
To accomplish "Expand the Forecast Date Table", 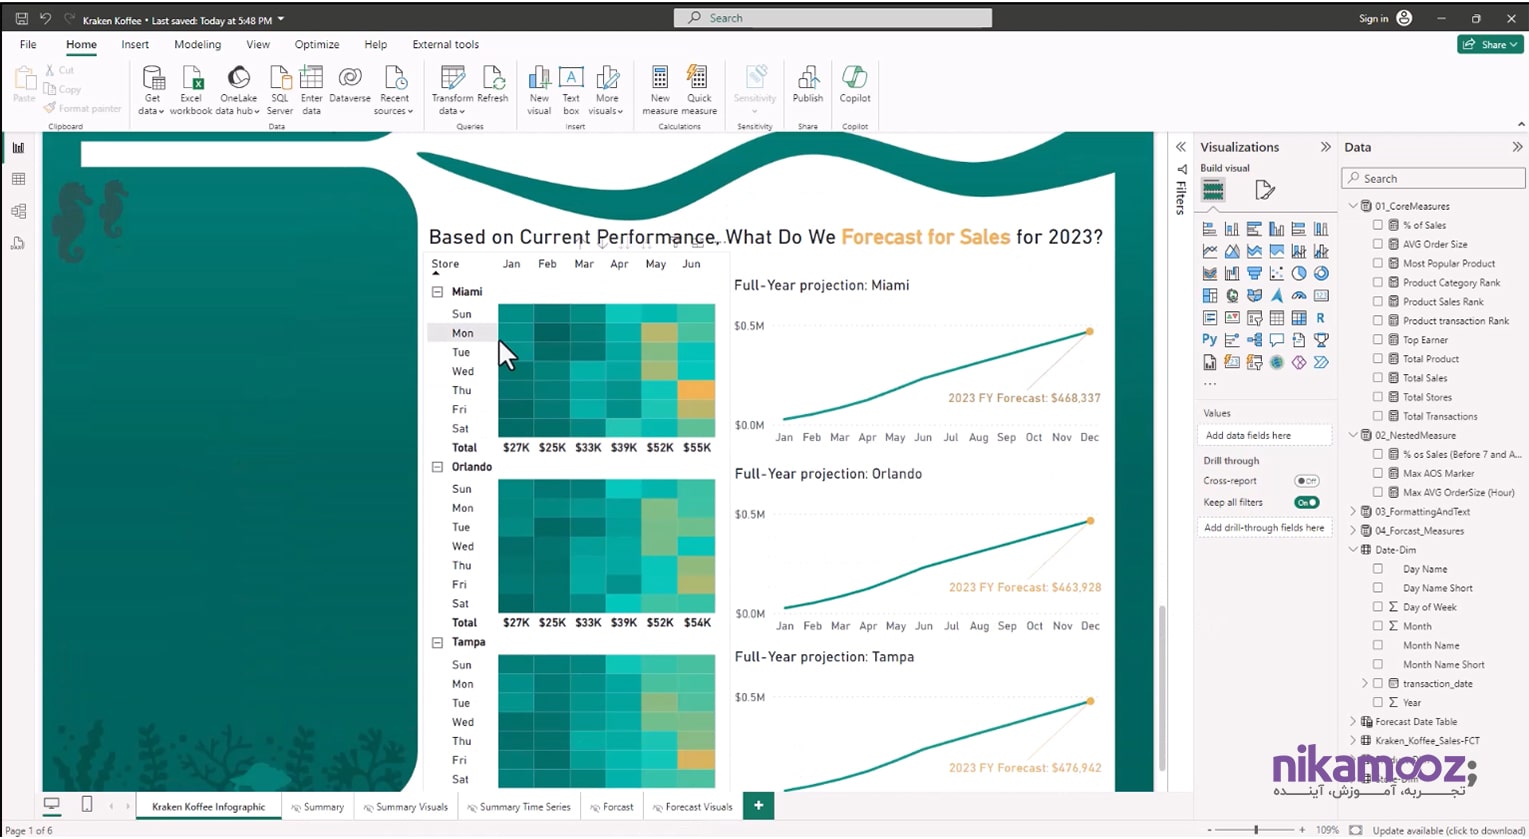I will (x=1353, y=722).
